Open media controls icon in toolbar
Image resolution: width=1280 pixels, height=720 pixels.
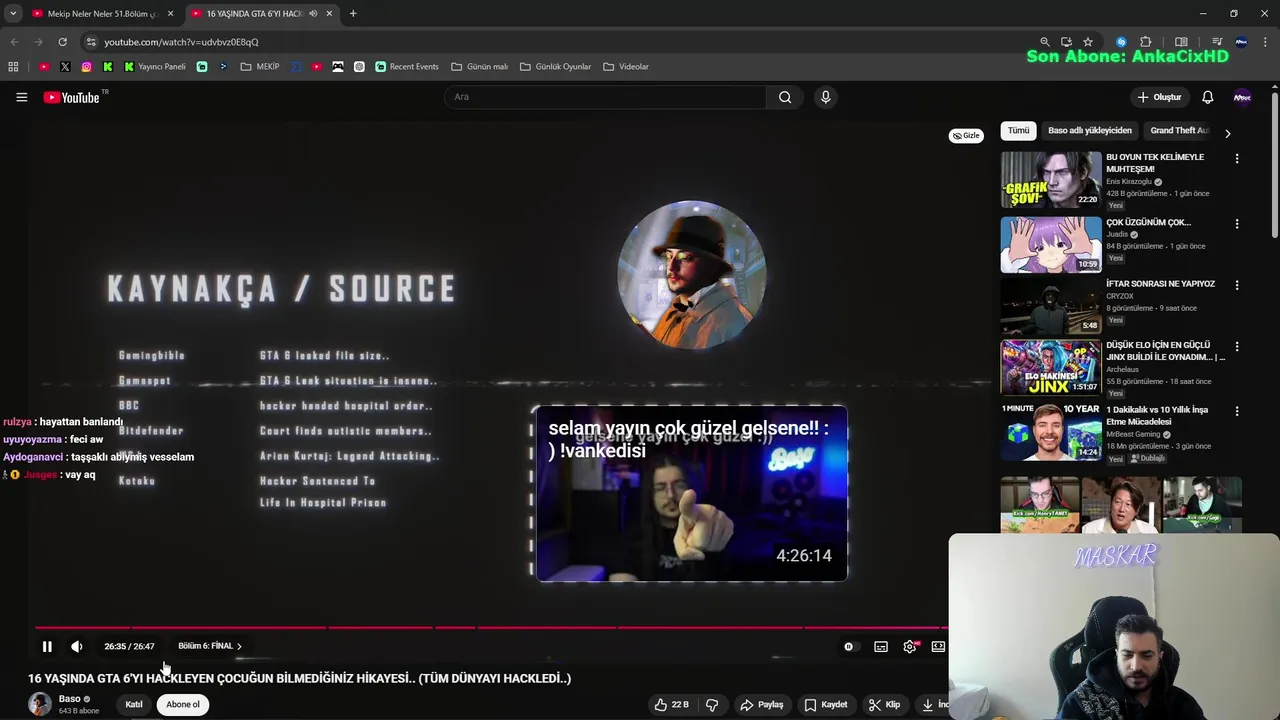[1217, 42]
